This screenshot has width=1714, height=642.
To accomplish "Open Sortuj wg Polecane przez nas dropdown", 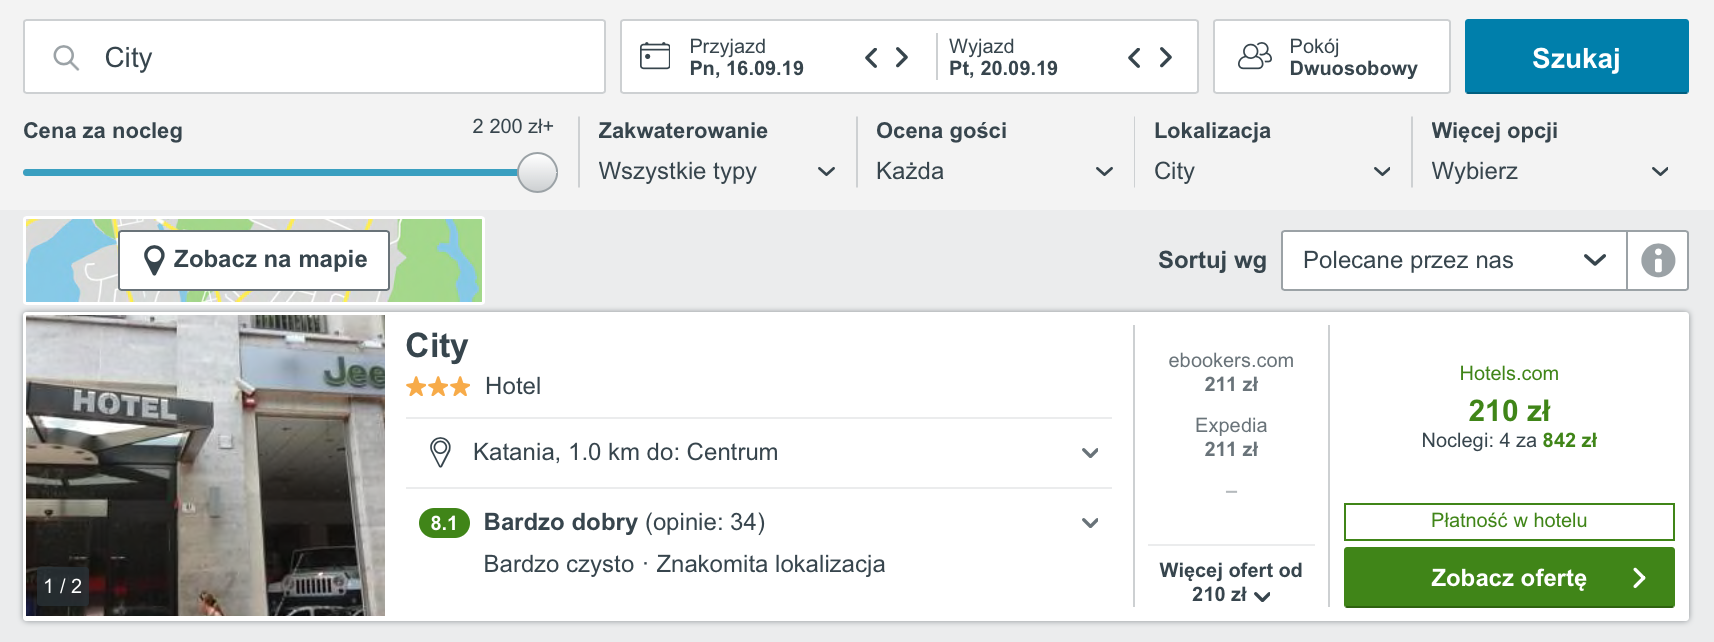I will coord(1454,261).
